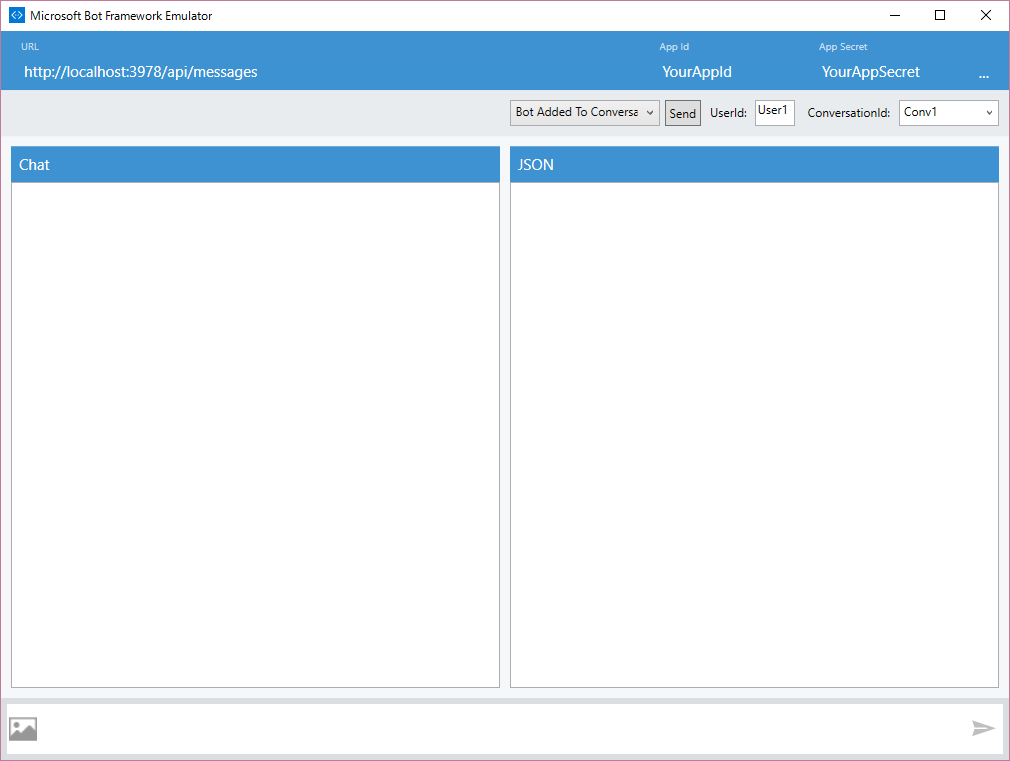Image resolution: width=1010 pixels, height=761 pixels.
Task: Open the ellipsis settings menu
Action: coord(984,76)
